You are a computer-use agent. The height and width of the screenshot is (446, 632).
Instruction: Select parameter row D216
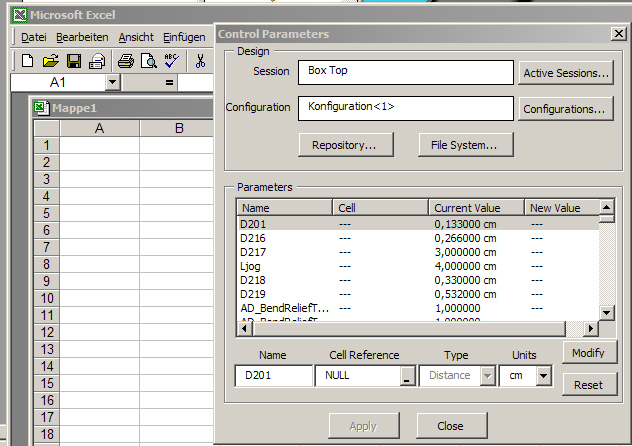(418, 238)
